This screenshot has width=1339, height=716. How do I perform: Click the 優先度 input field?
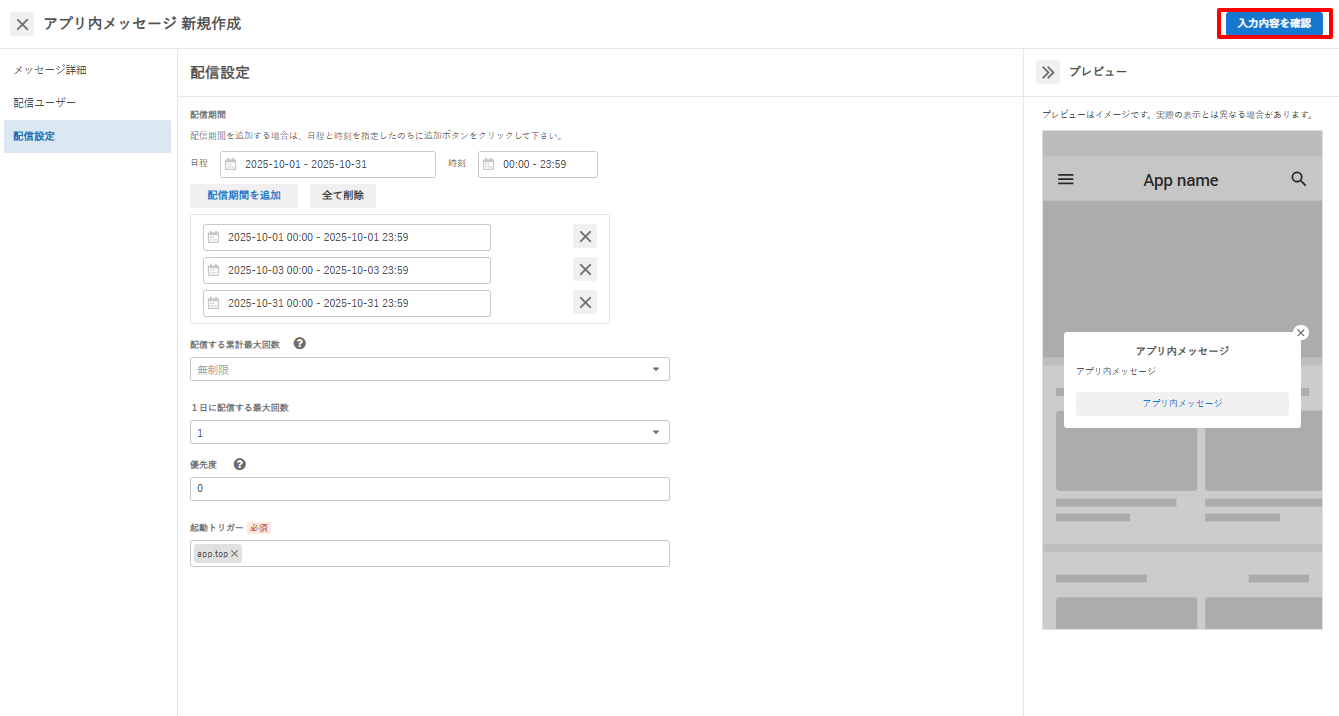(x=430, y=489)
